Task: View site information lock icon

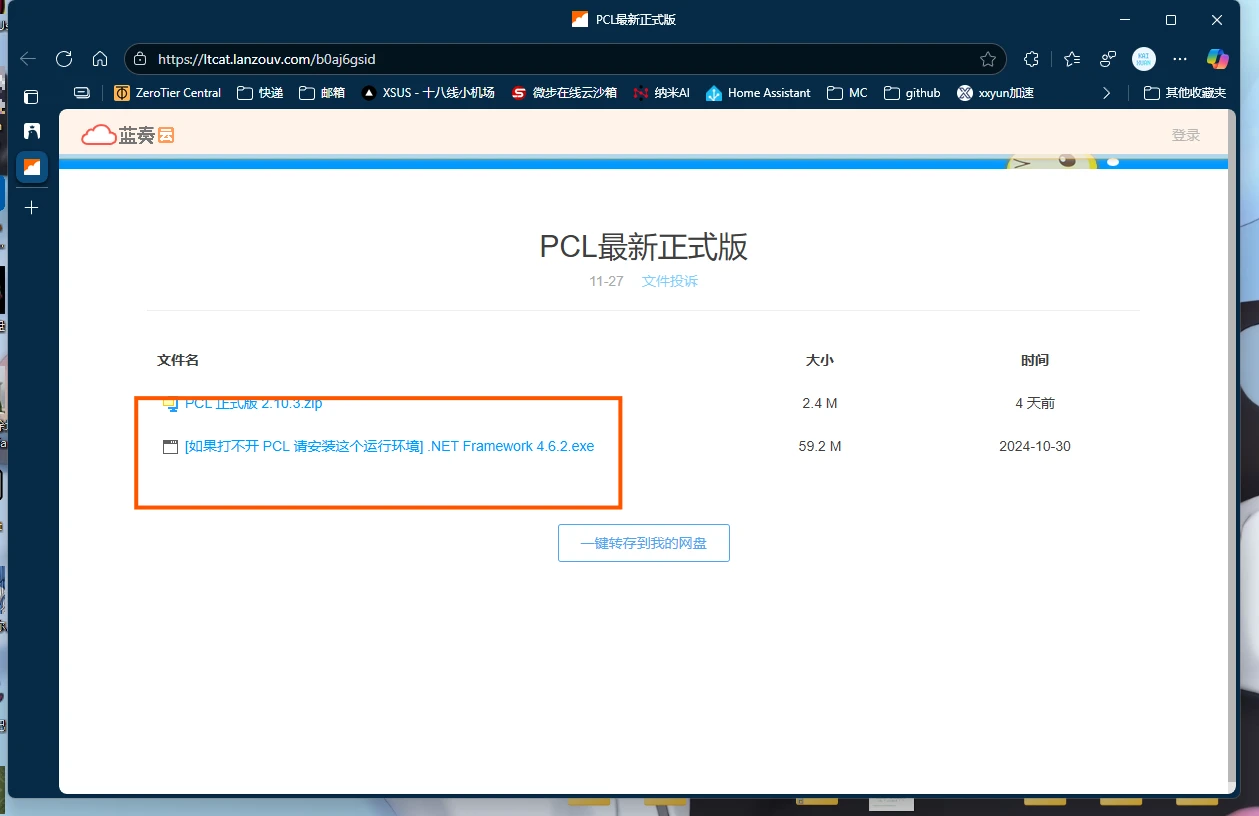Action: point(140,59)
